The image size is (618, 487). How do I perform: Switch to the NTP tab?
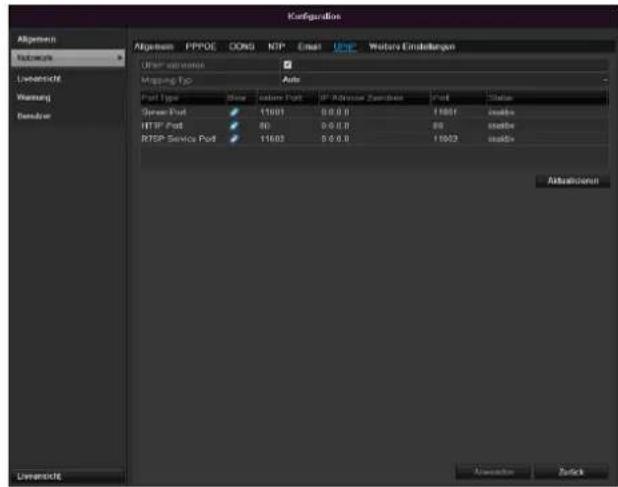coord(276,47)
